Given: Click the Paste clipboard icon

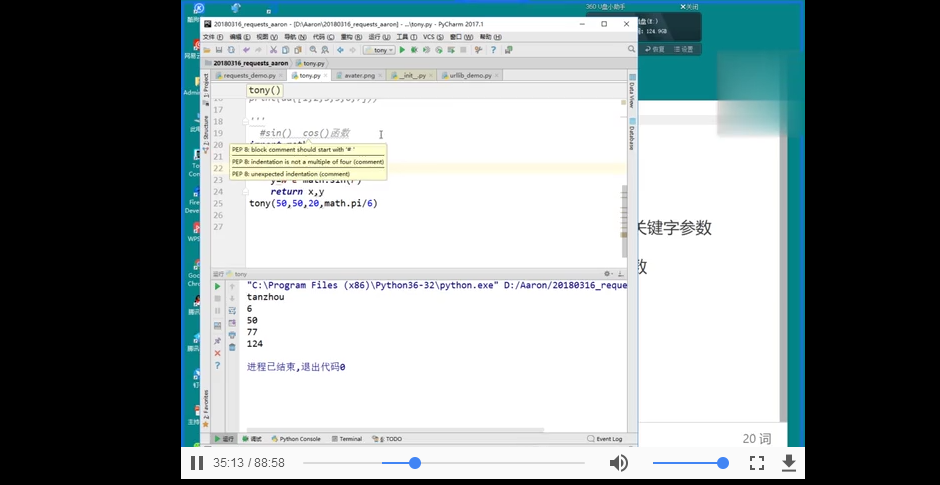Looking at the screenshot, I should 298,50.
